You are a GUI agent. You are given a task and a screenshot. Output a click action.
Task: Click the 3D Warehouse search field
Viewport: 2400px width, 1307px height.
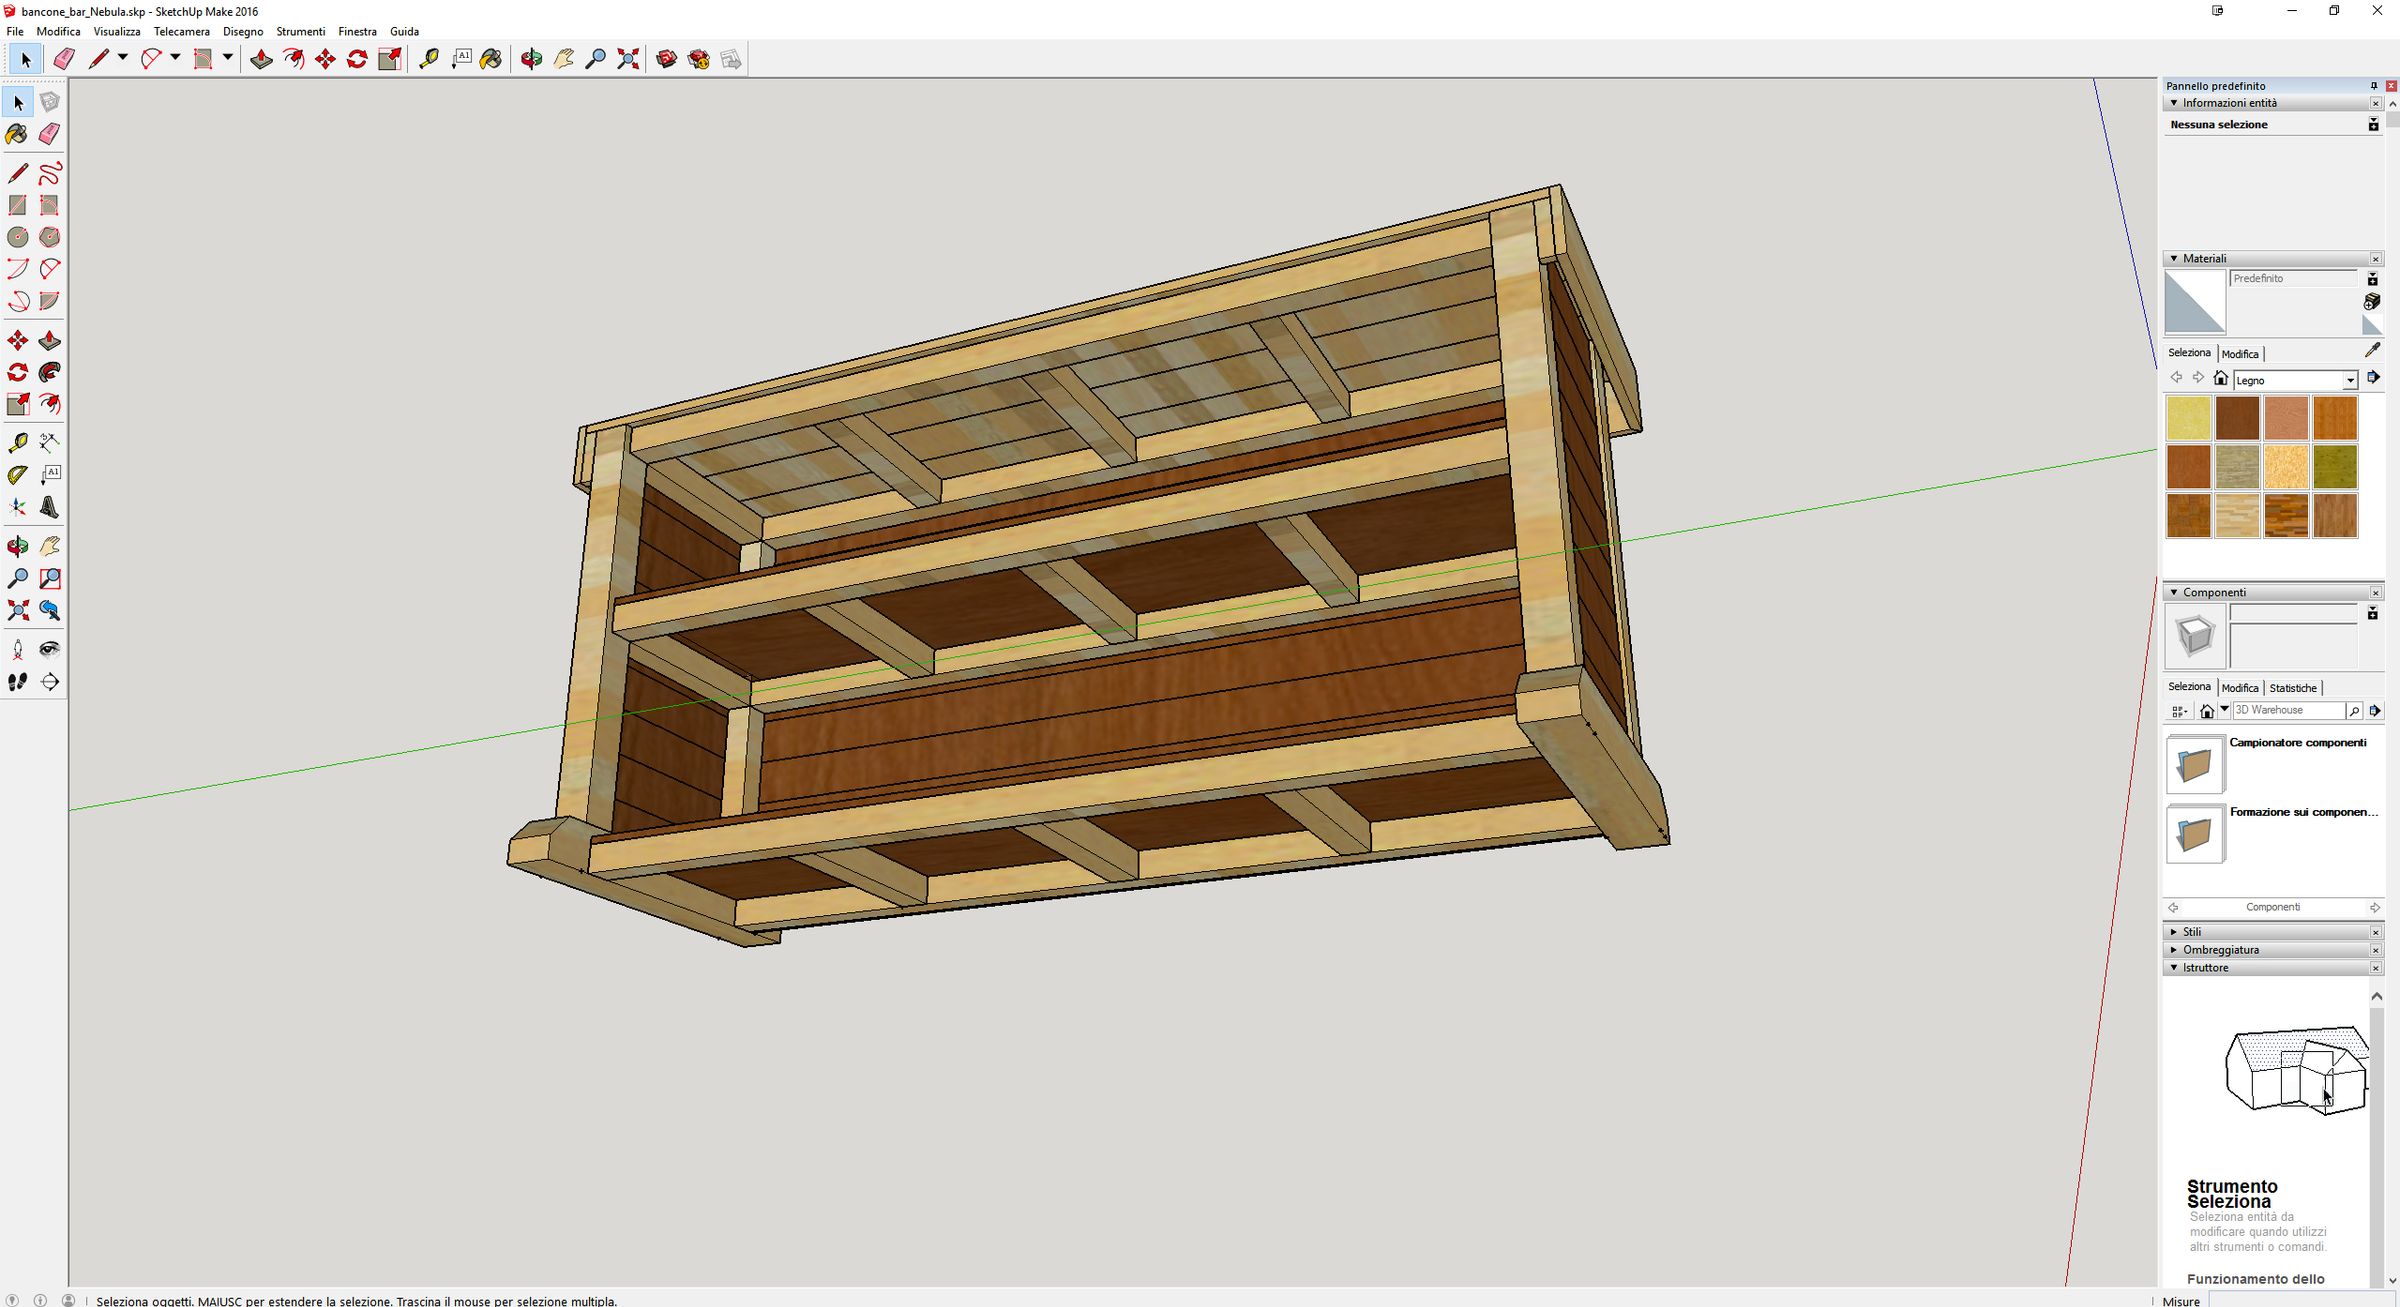(x=2288, y=710)
